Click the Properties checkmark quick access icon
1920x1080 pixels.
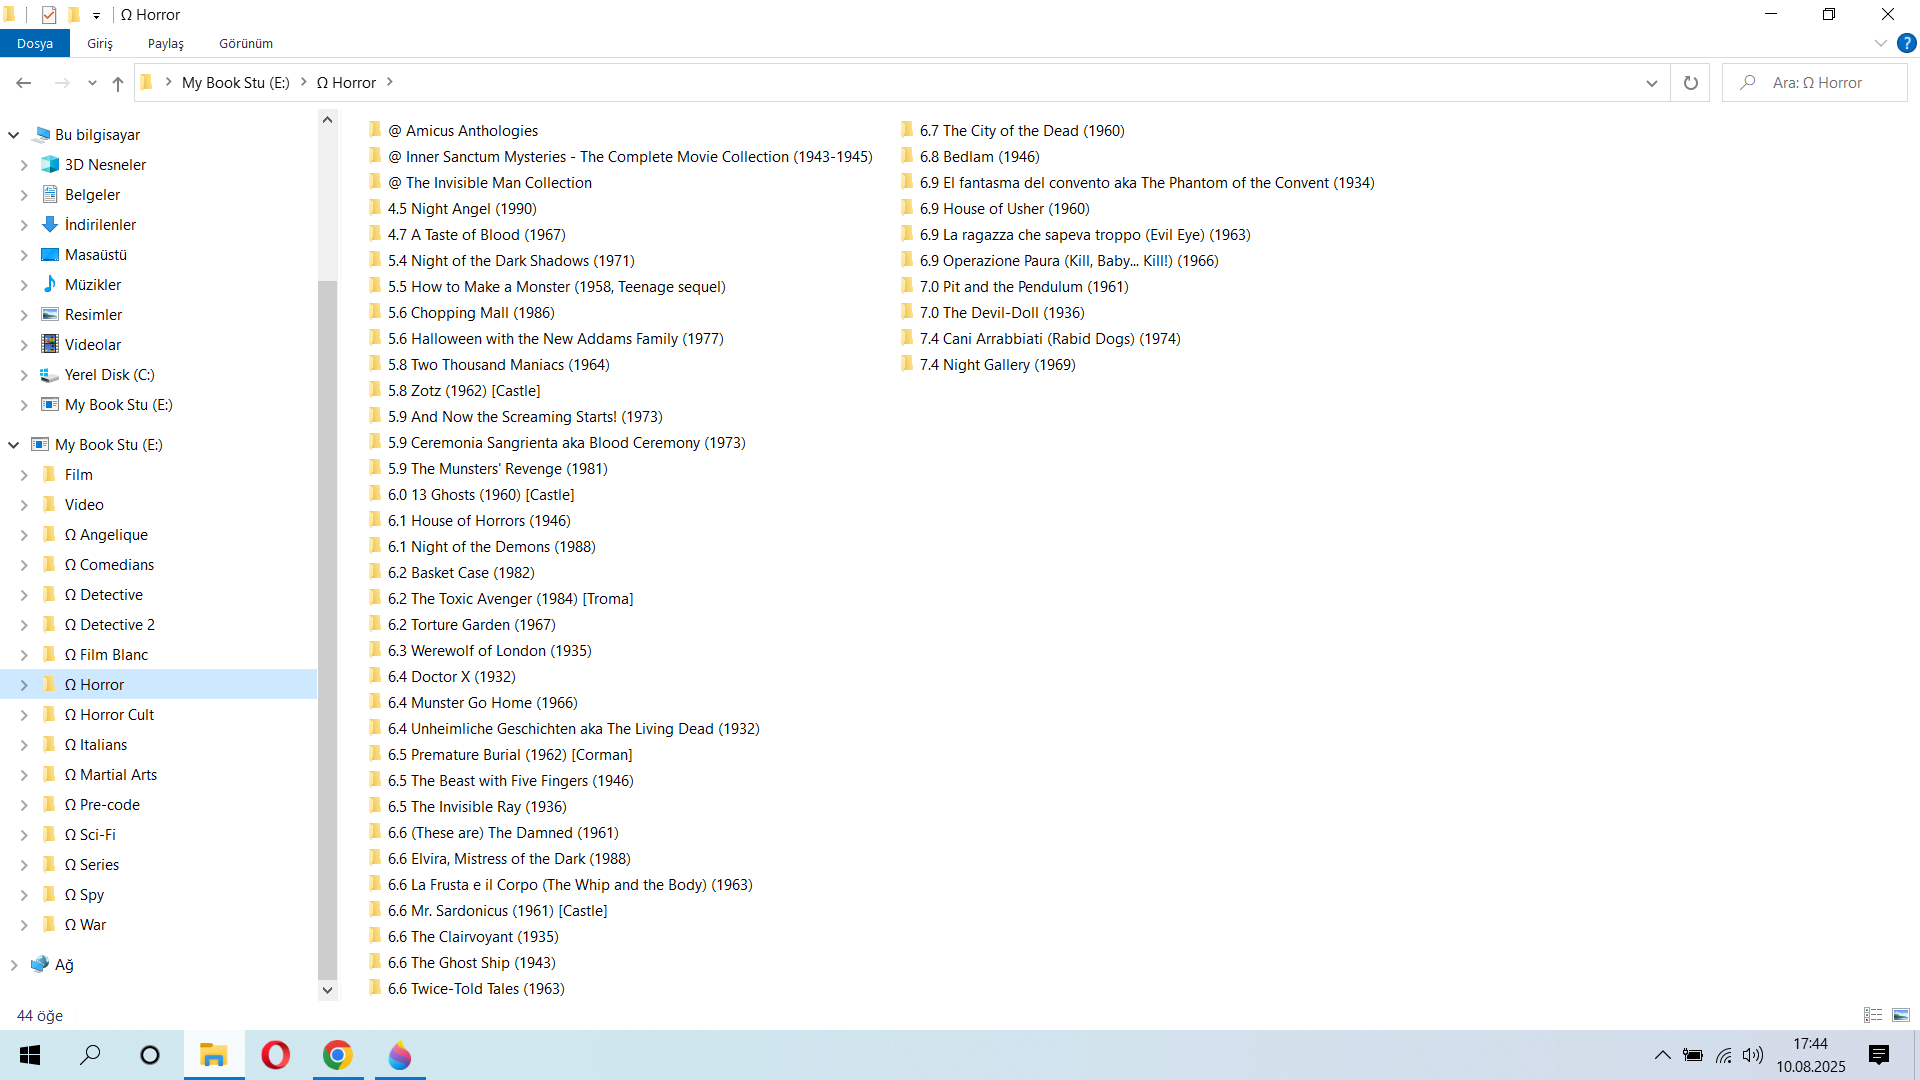(x=49, y=15)
